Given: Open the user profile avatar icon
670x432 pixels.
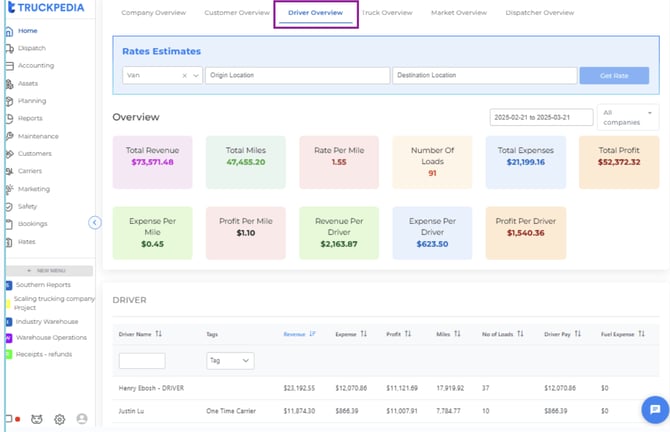Looking at the screenshot, I should [82, 419].
